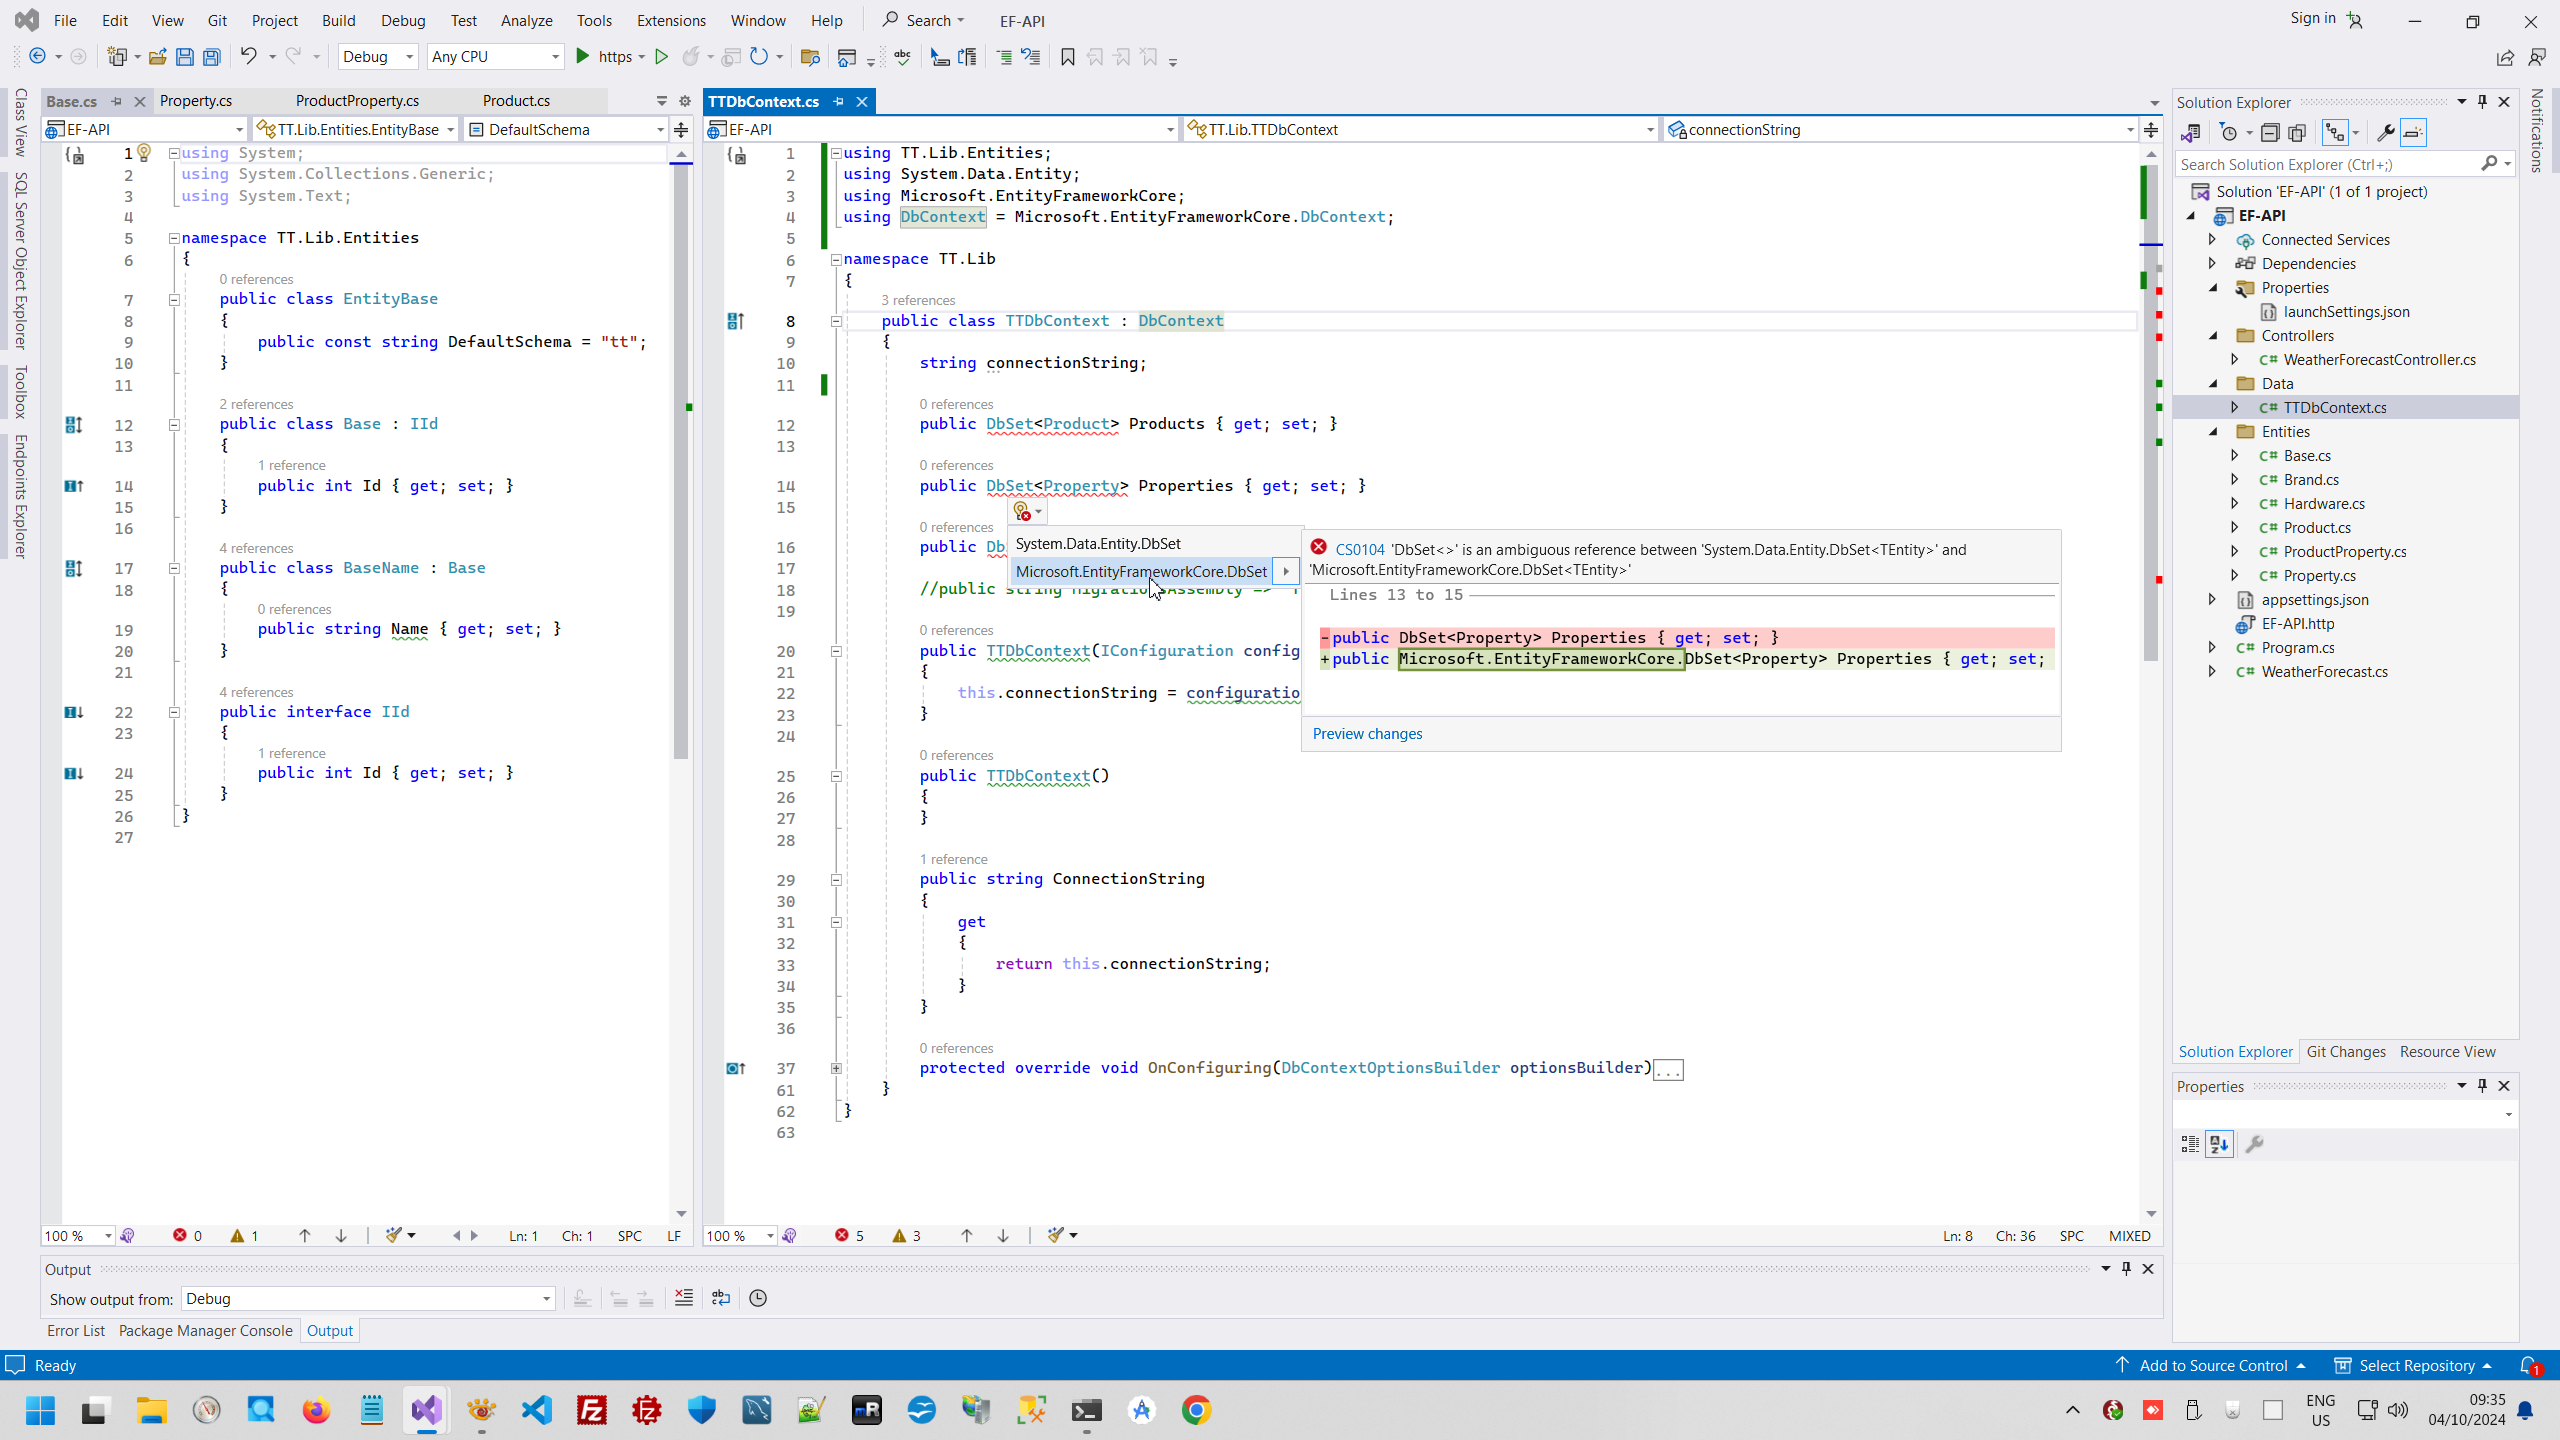Clear all text in Output pane
Viewport: 2560px width, 1440px height.
click(x=684, y=1298)
